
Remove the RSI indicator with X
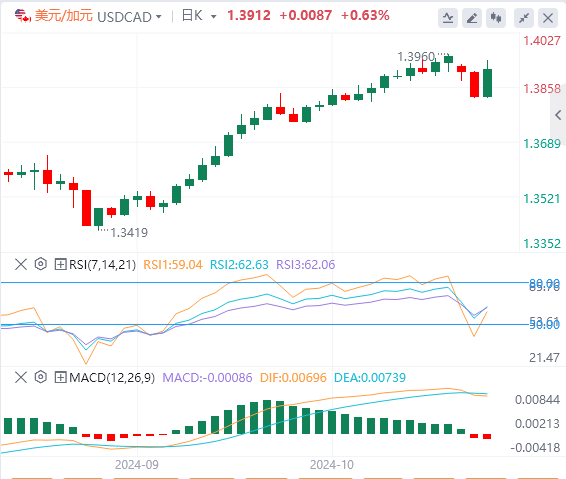(x=21, y=264)
